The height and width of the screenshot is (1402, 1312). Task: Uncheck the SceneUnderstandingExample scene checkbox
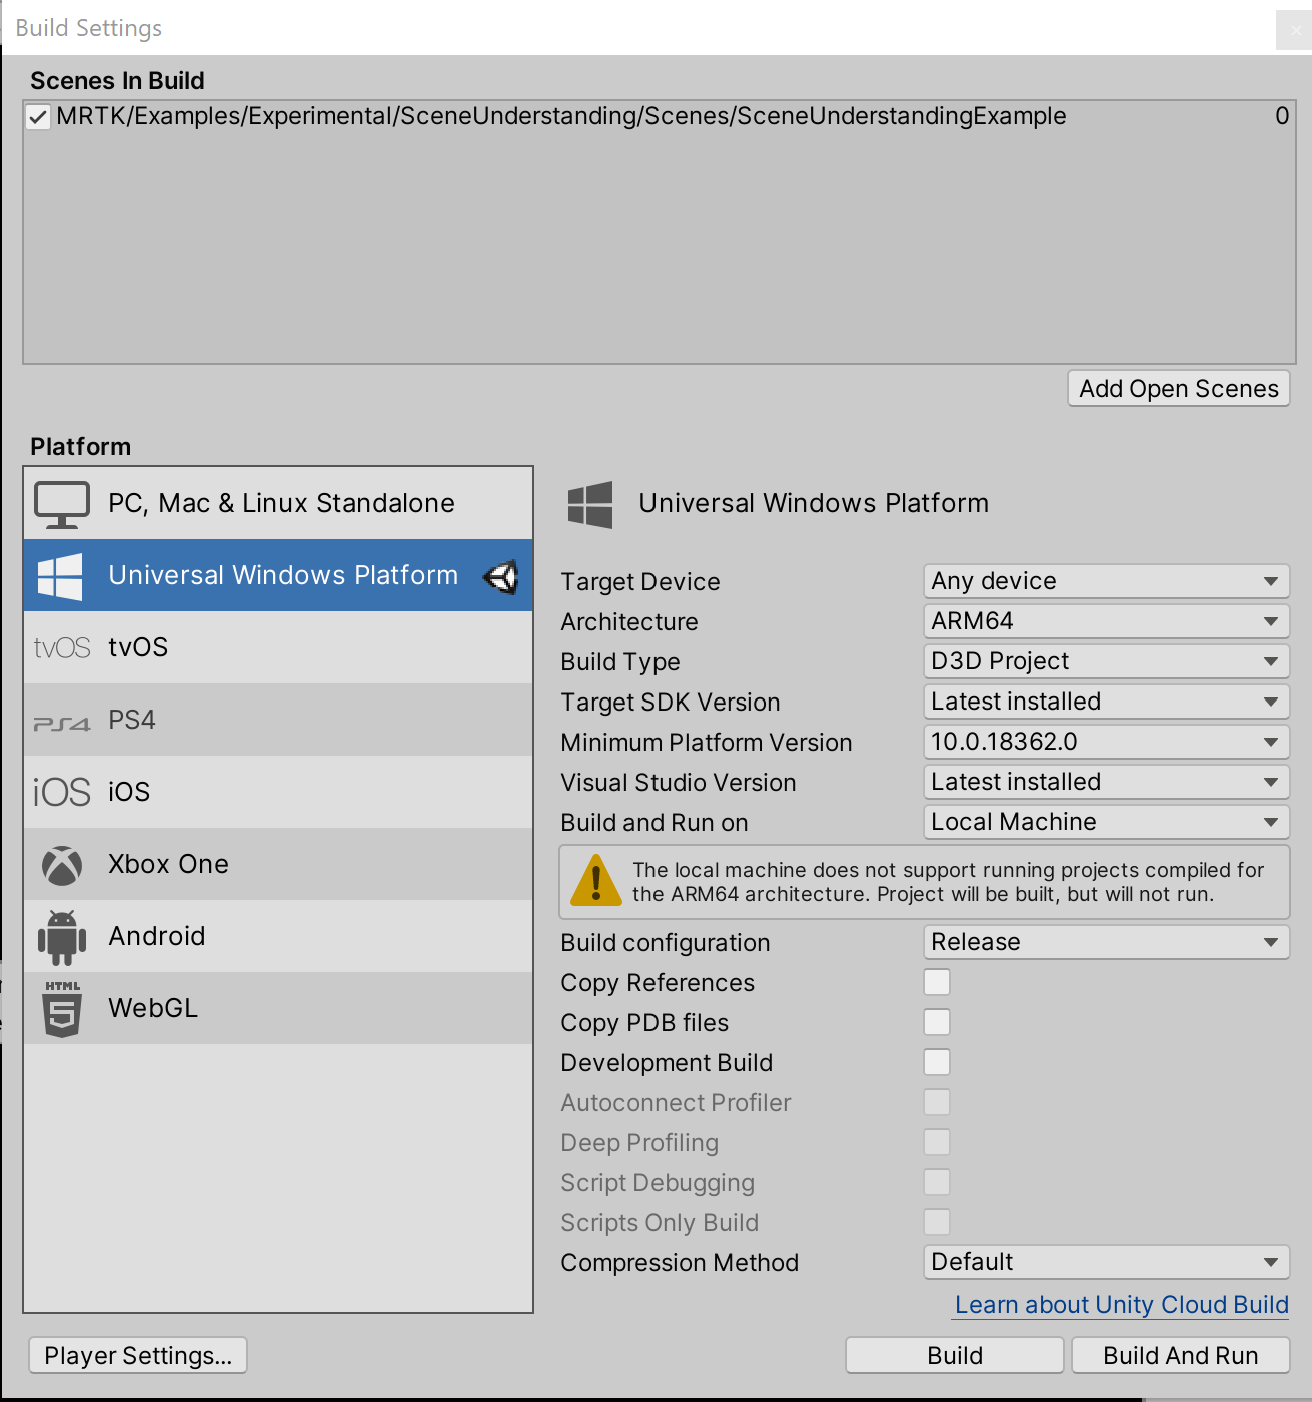(x=38, y=117)
